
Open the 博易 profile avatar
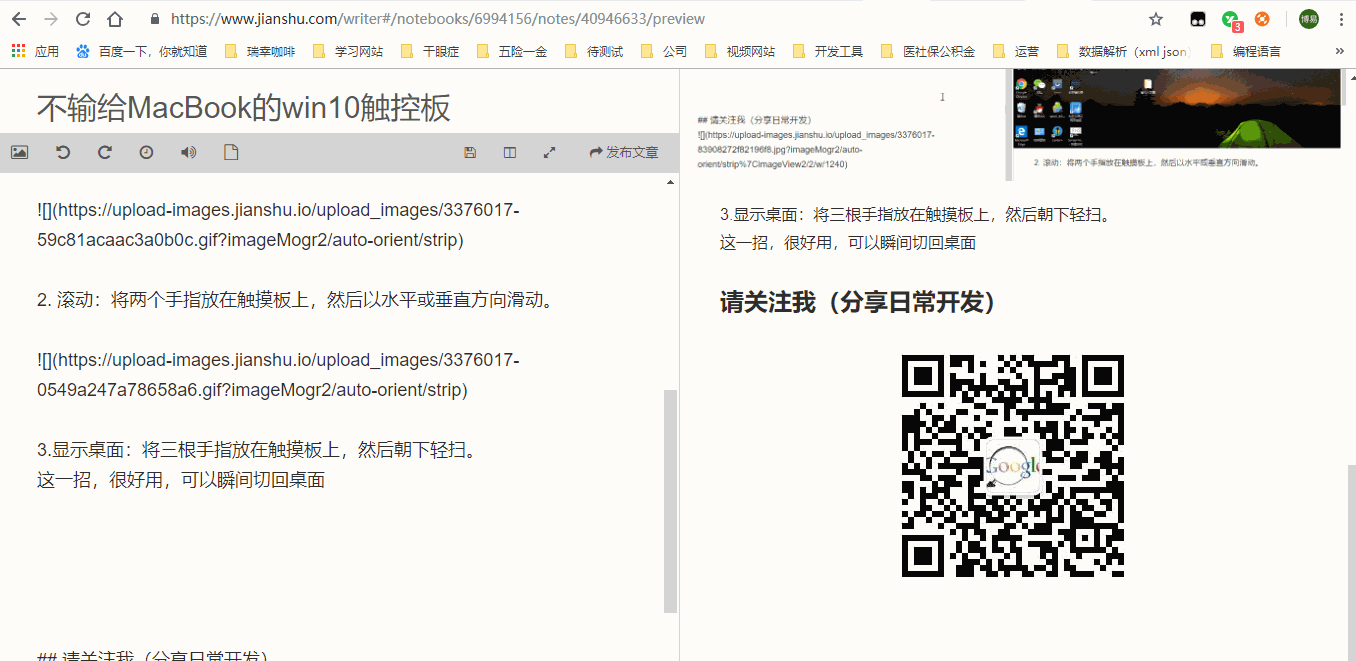tap(1309, 19)
